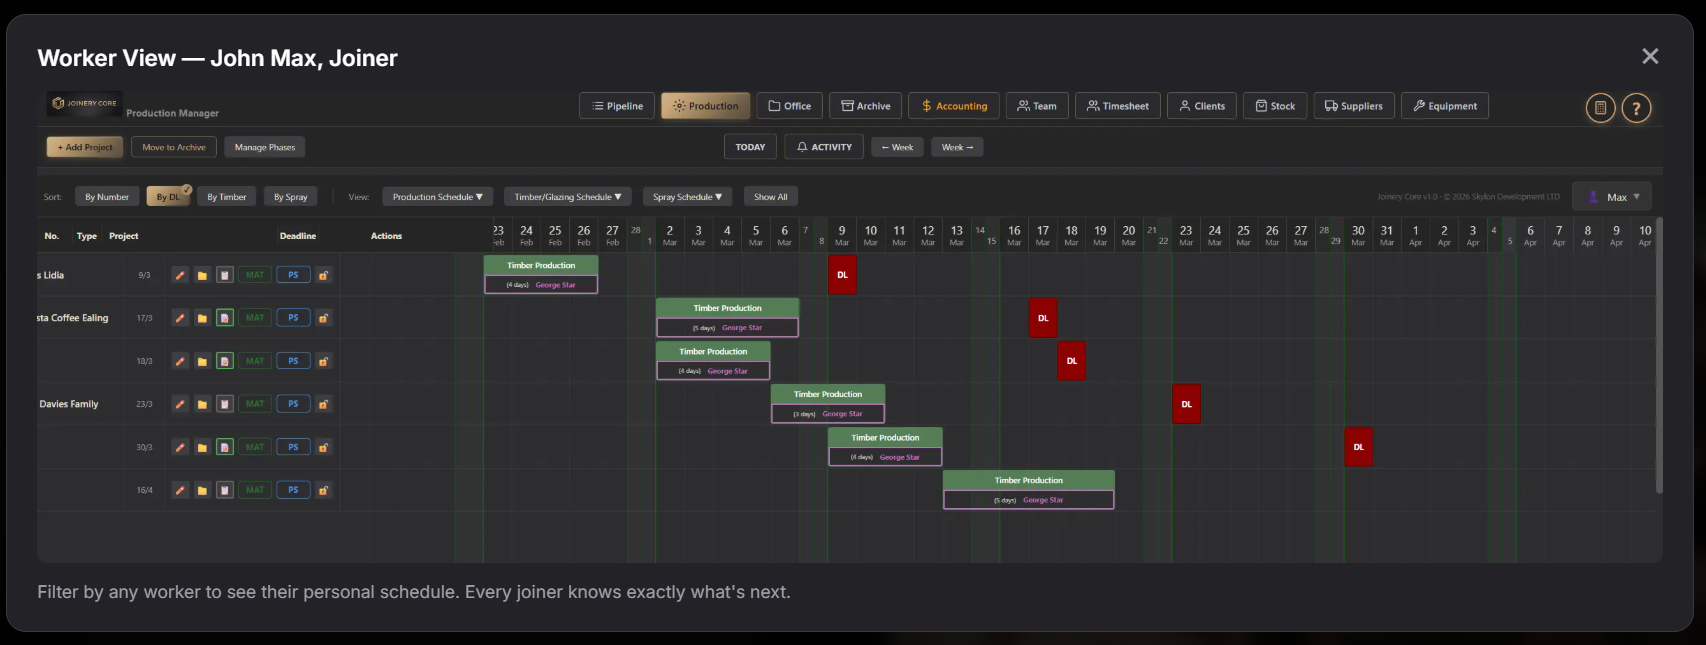Open the ACTIVITY notifications button

824,147
